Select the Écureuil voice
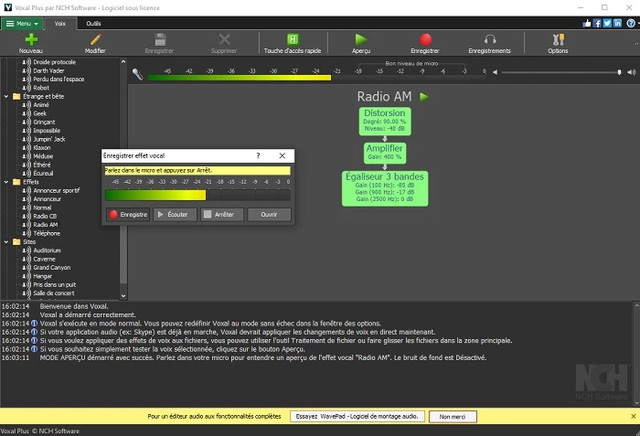This screenshot has height=436, width=640. [x=43, y=174]
